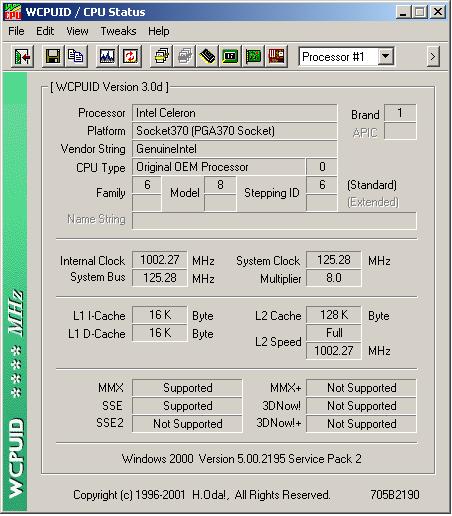The image size is (452, 516).
Task: Click the green chip info icon
Action: (230, 57)
